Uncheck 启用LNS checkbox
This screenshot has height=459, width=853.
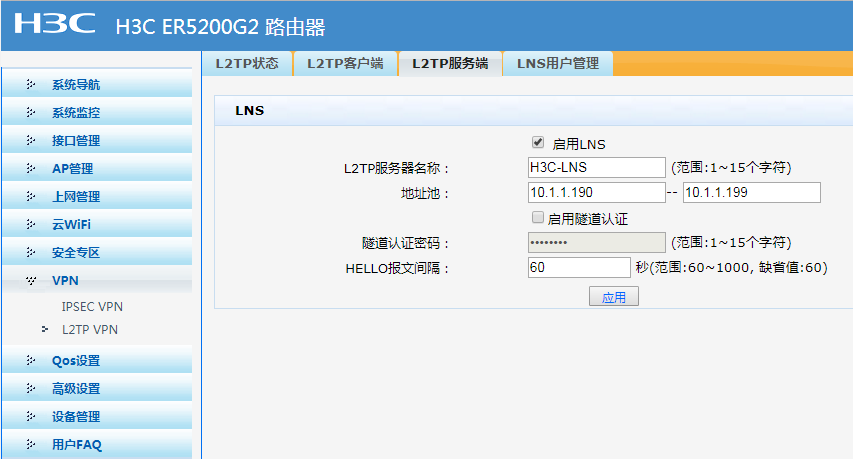coord(538,142)
